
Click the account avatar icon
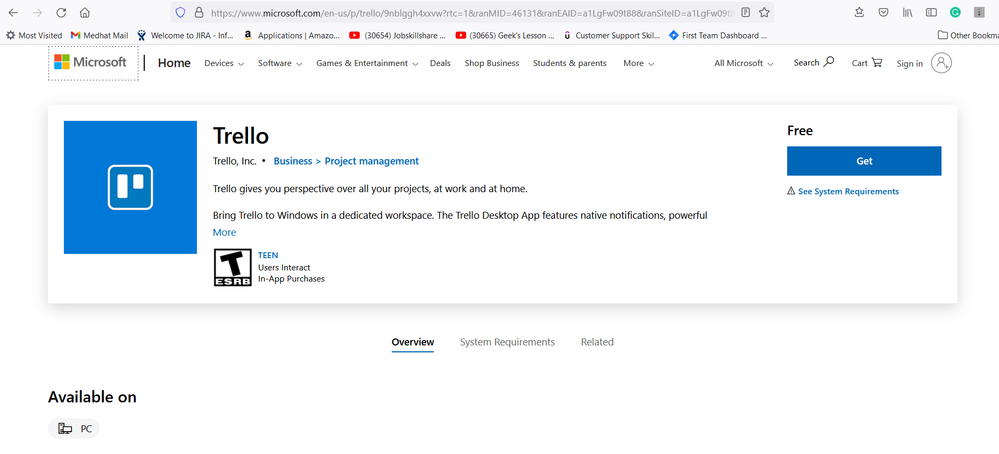(941, 62)
